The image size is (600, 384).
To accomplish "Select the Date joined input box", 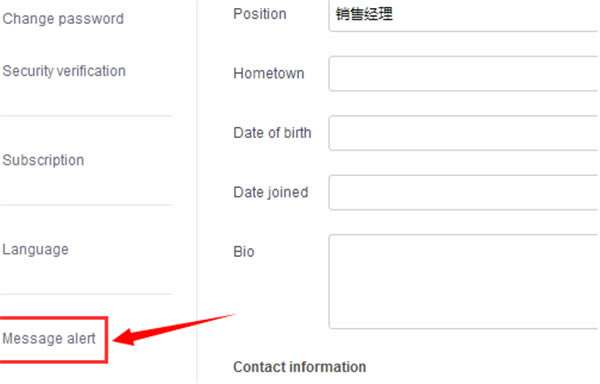I will [x=464, y=192].
